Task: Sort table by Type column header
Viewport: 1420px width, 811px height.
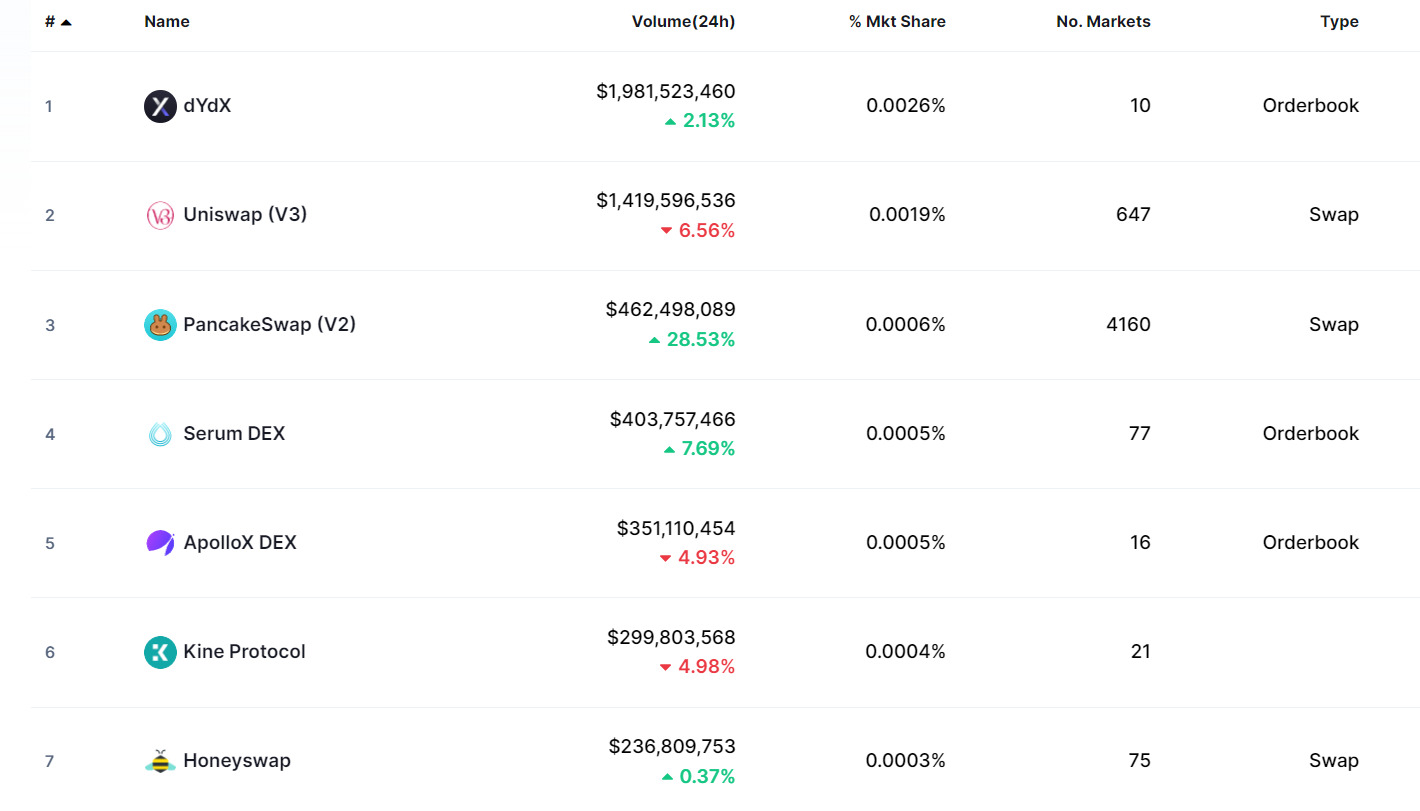Action: click(1339, 21)
